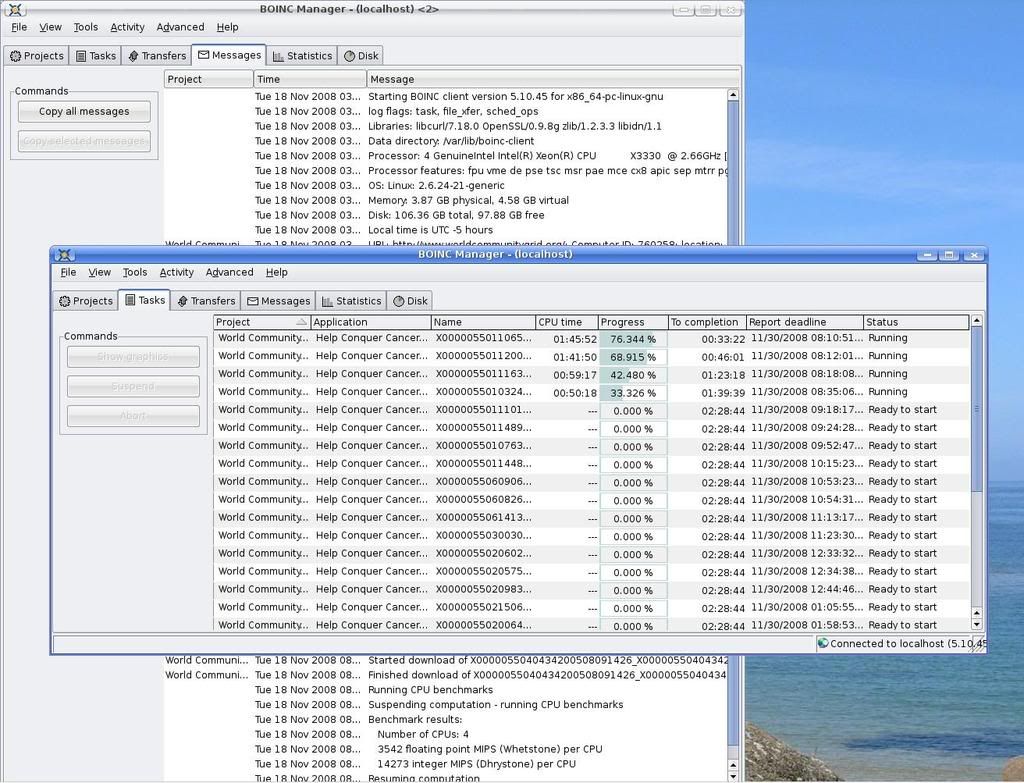
Task: Open the Help menu in the front window
Action: pyautogui.click(x=276, y=272)
